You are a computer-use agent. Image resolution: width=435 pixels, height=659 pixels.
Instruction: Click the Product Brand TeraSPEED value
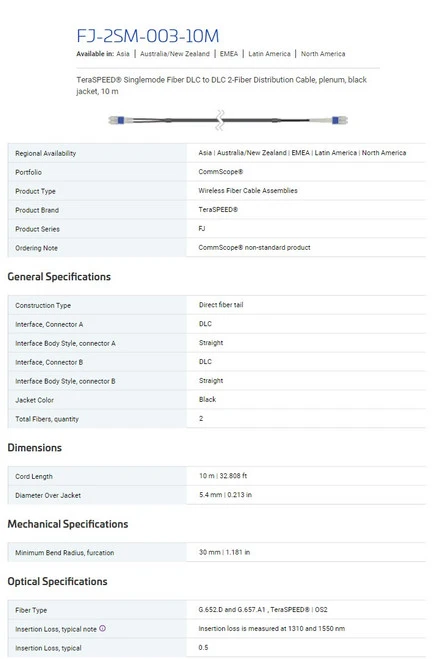(218, 209)
